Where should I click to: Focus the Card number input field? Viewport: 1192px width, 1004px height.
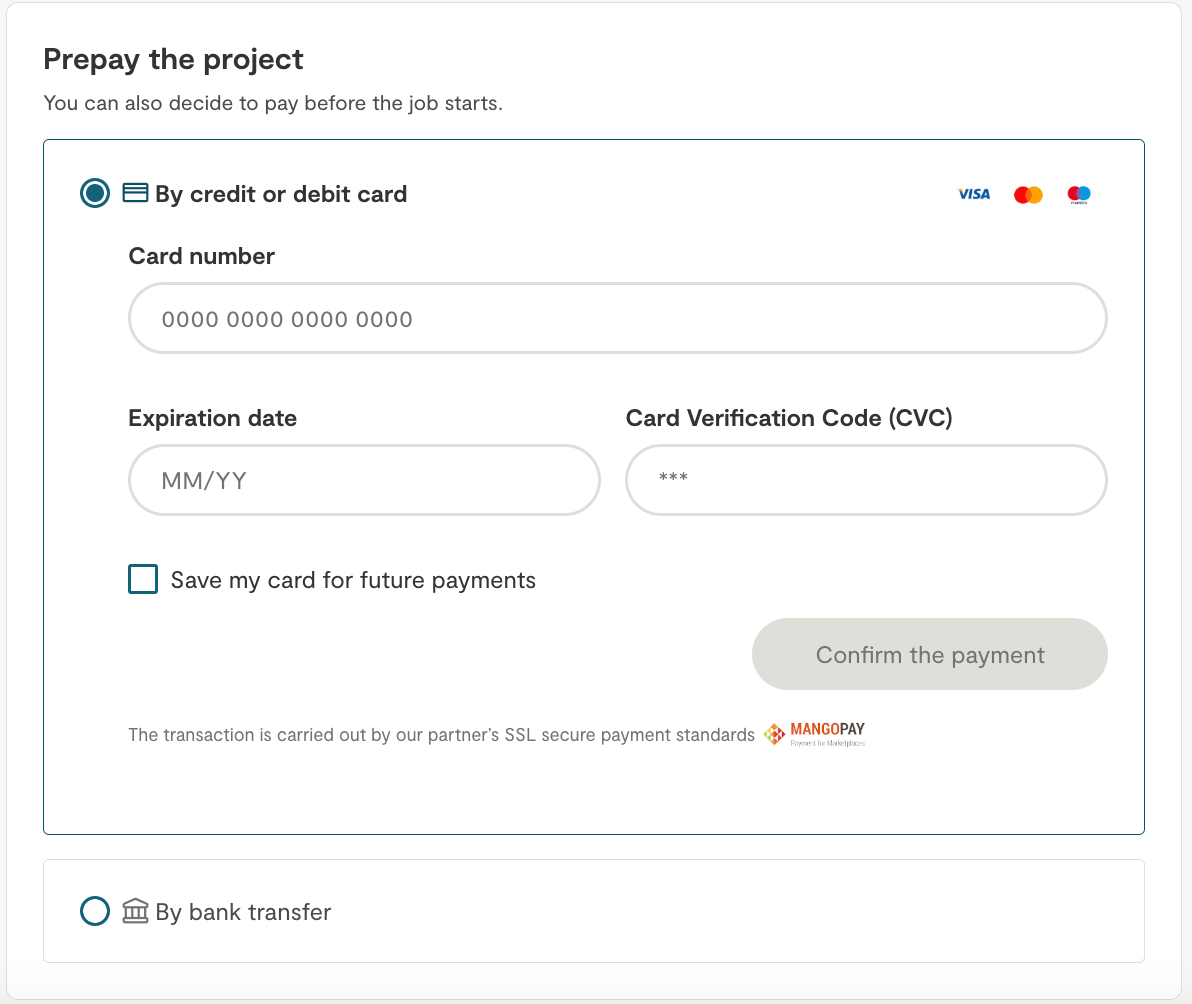coord(617,319)
